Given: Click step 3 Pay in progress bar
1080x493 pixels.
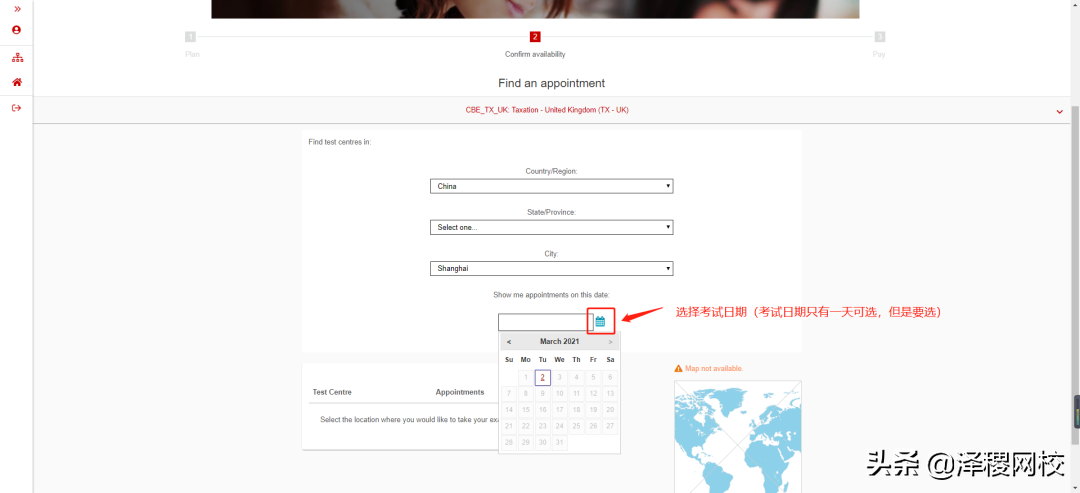Looking at the screenshot, I should pyautogui.click(x=880, y=37).
